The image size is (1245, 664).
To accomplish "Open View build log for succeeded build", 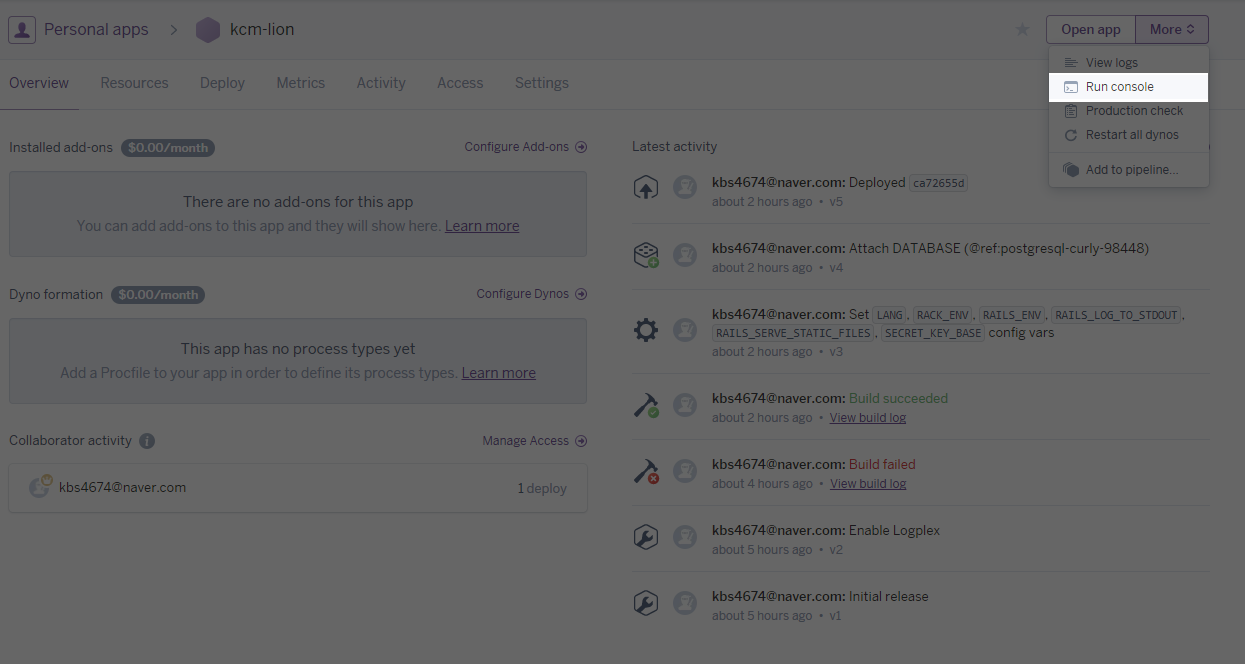I will (868, 418).
